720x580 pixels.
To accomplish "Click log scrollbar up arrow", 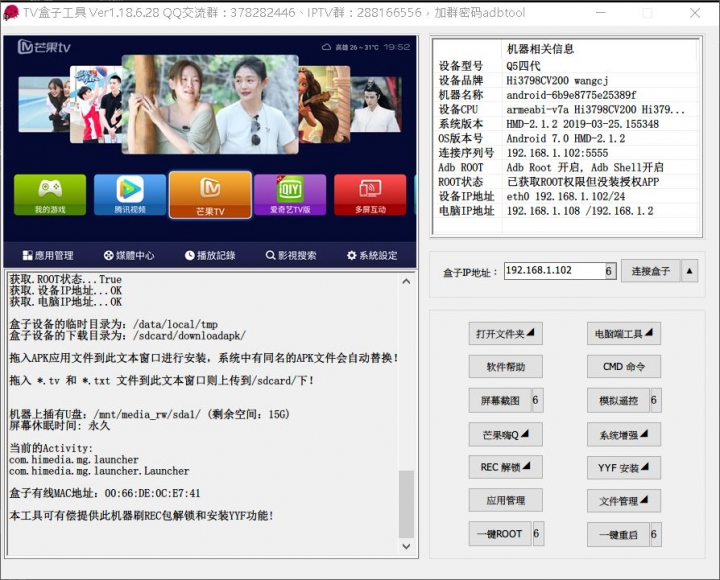I will (406, 281).
